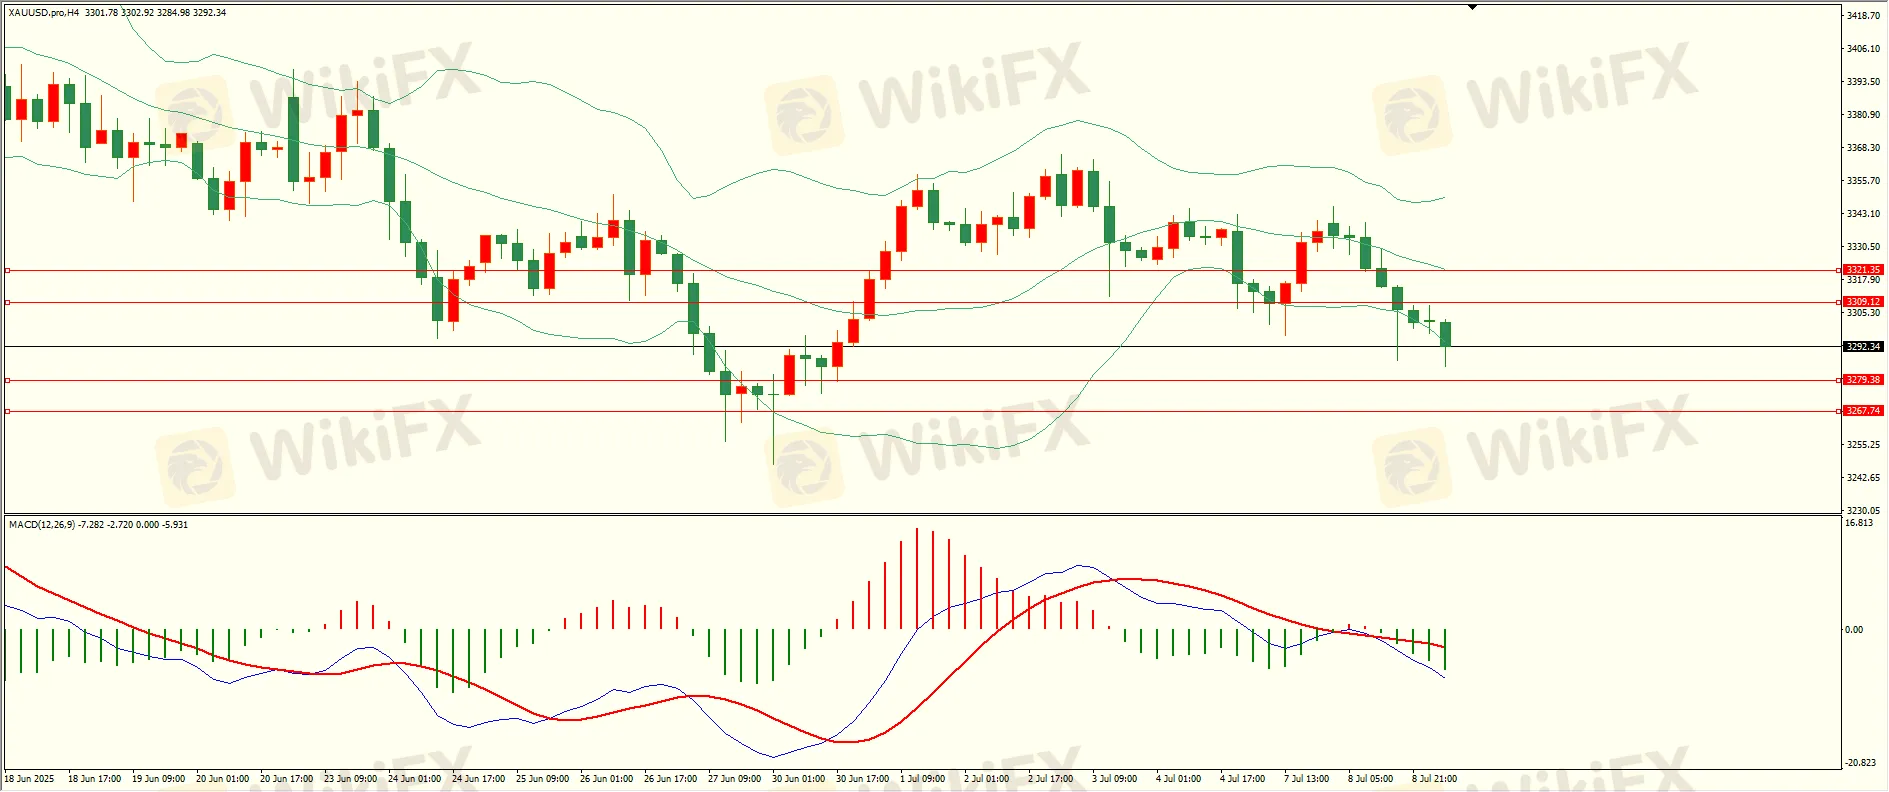The width and height of the screenshot is (1889, 792).
Task: Select the black 3292.34 current price tag
Action: (x=1863, y=347)
